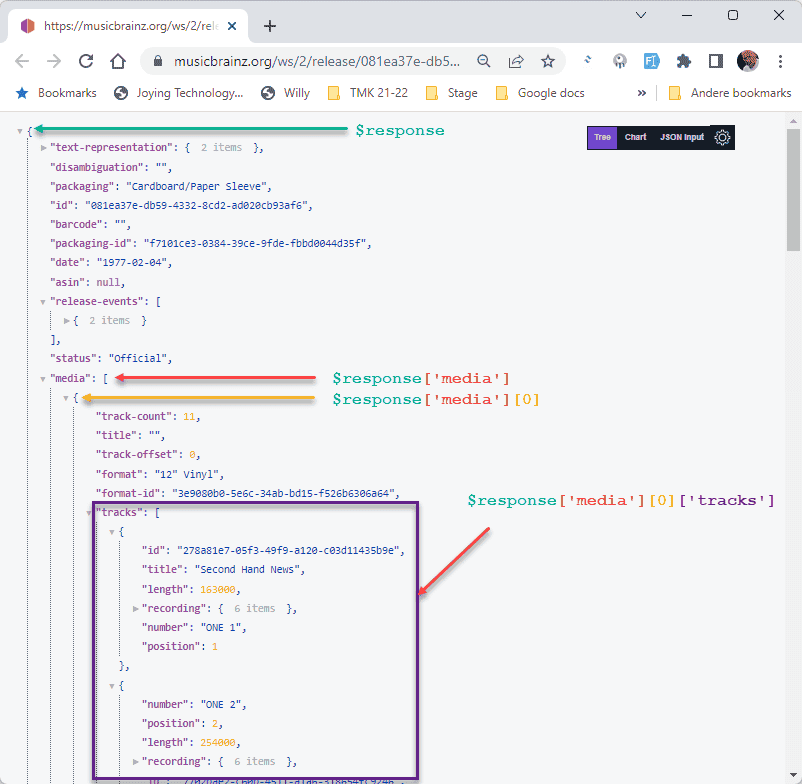Click the vertical scrollbar thumb
This screenshot has width=805, height=784.
coord(793,190)
